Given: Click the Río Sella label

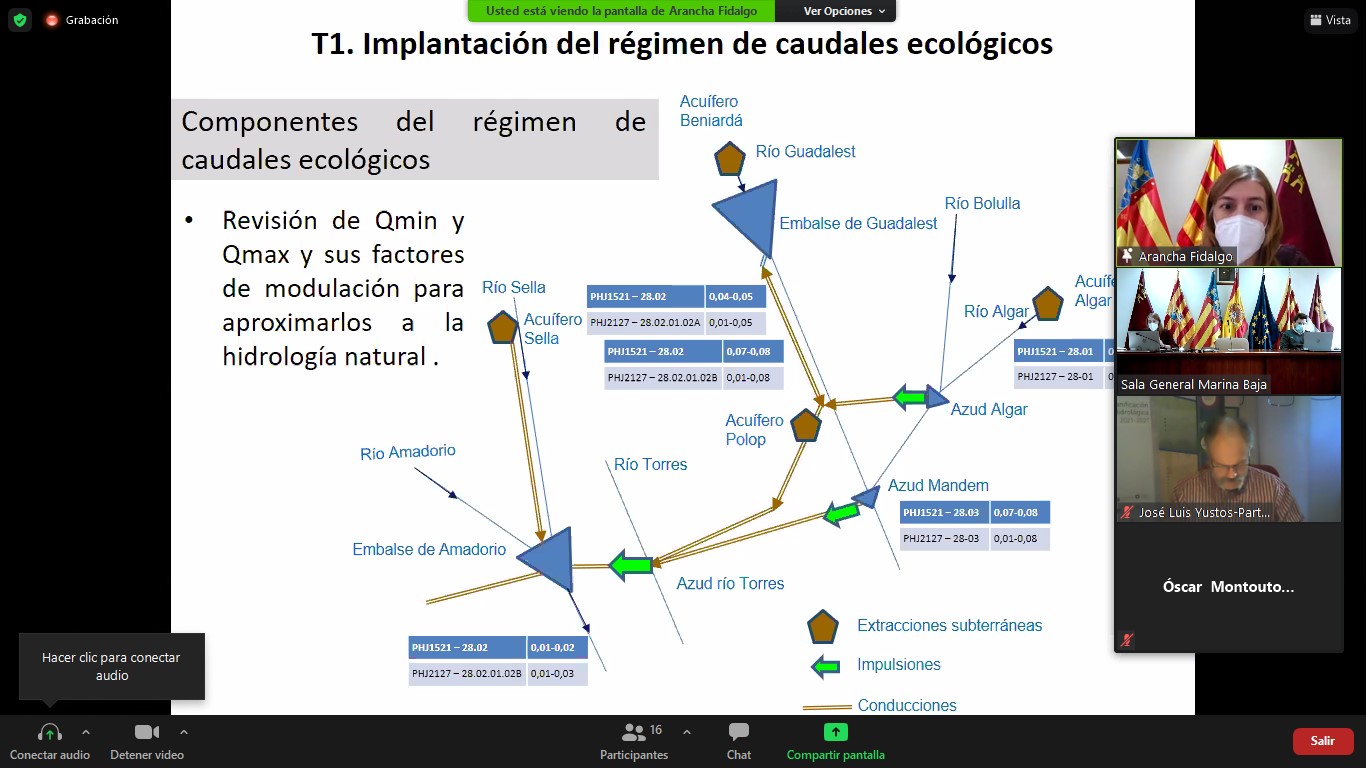Looking at the screenshot, I should point(514,288).
